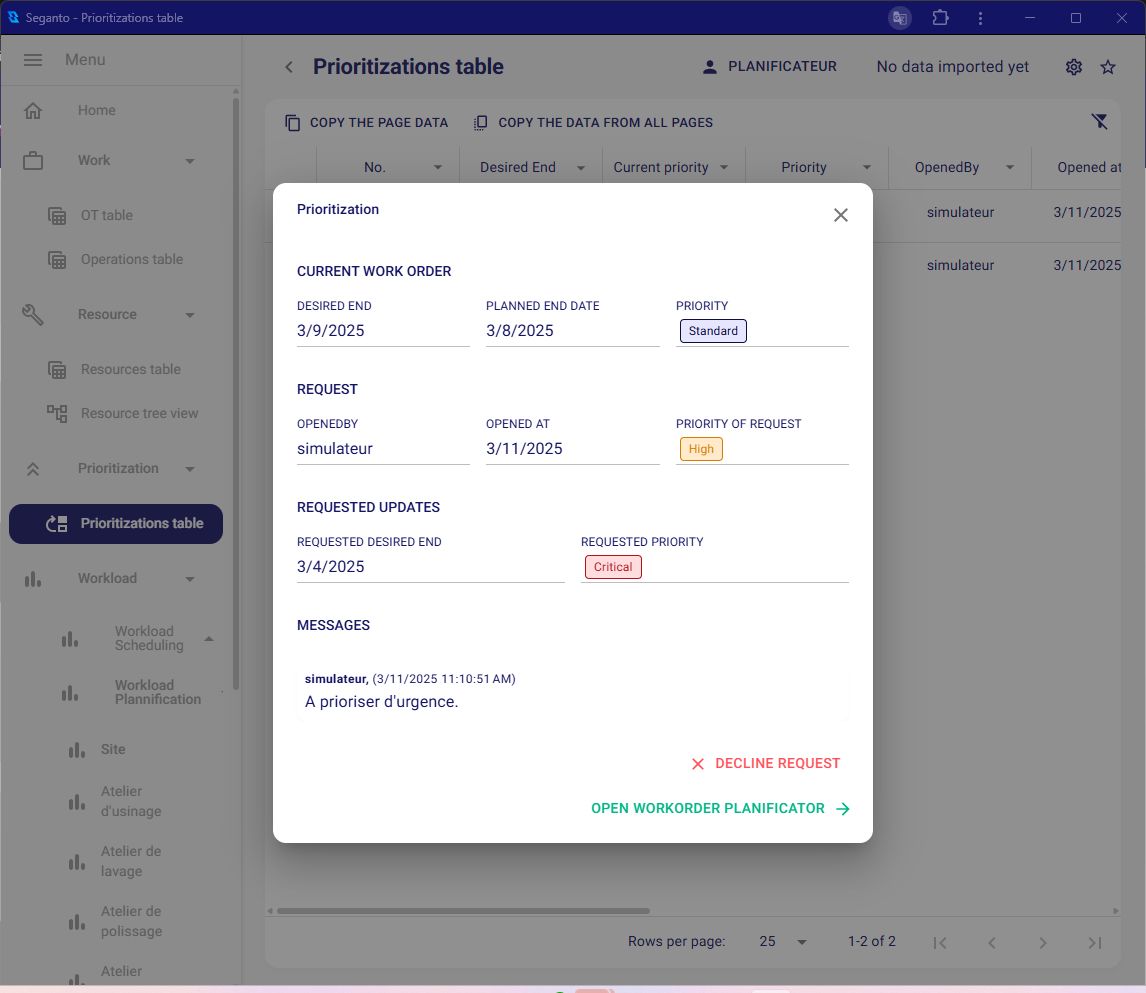Open OT table from the sidebar
This screenshot has height=993, width=1146.
pyautogui.click(x=106, y=215)
